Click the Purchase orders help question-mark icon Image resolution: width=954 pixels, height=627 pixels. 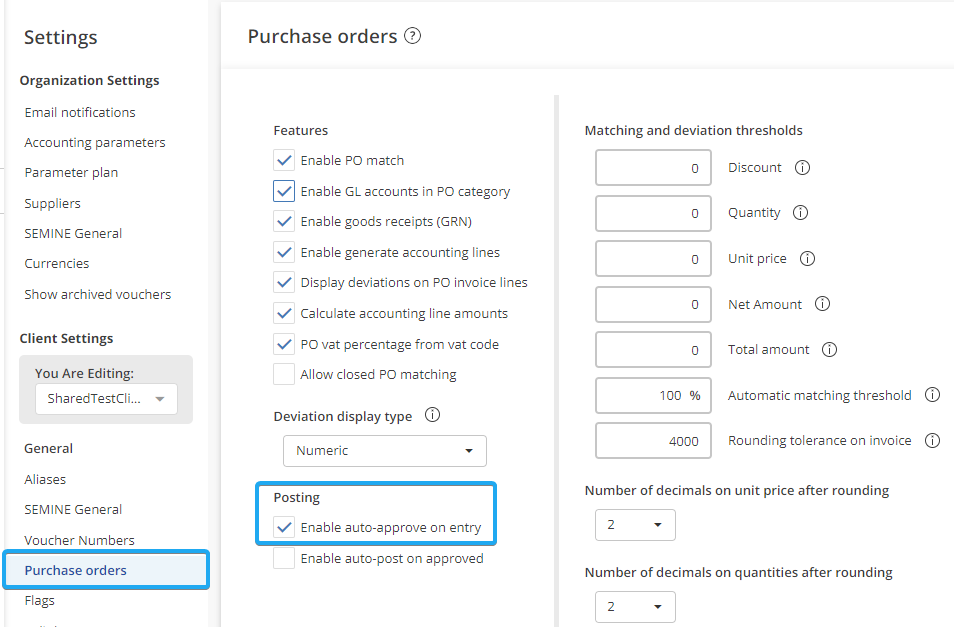tap(412, 36)
